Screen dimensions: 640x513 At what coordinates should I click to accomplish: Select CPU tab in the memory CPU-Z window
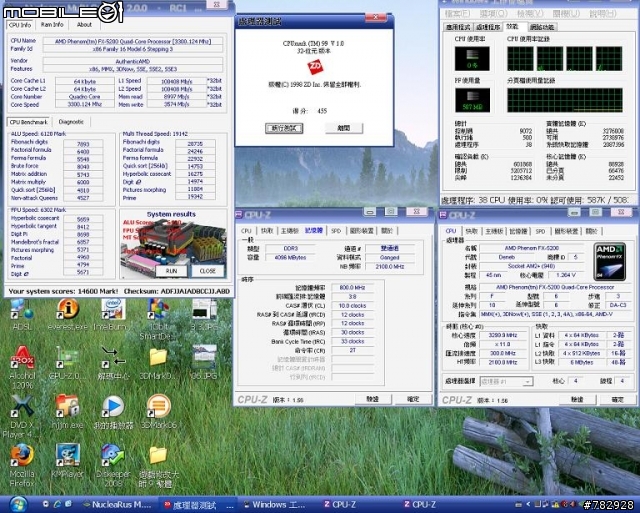coord(246,231)
